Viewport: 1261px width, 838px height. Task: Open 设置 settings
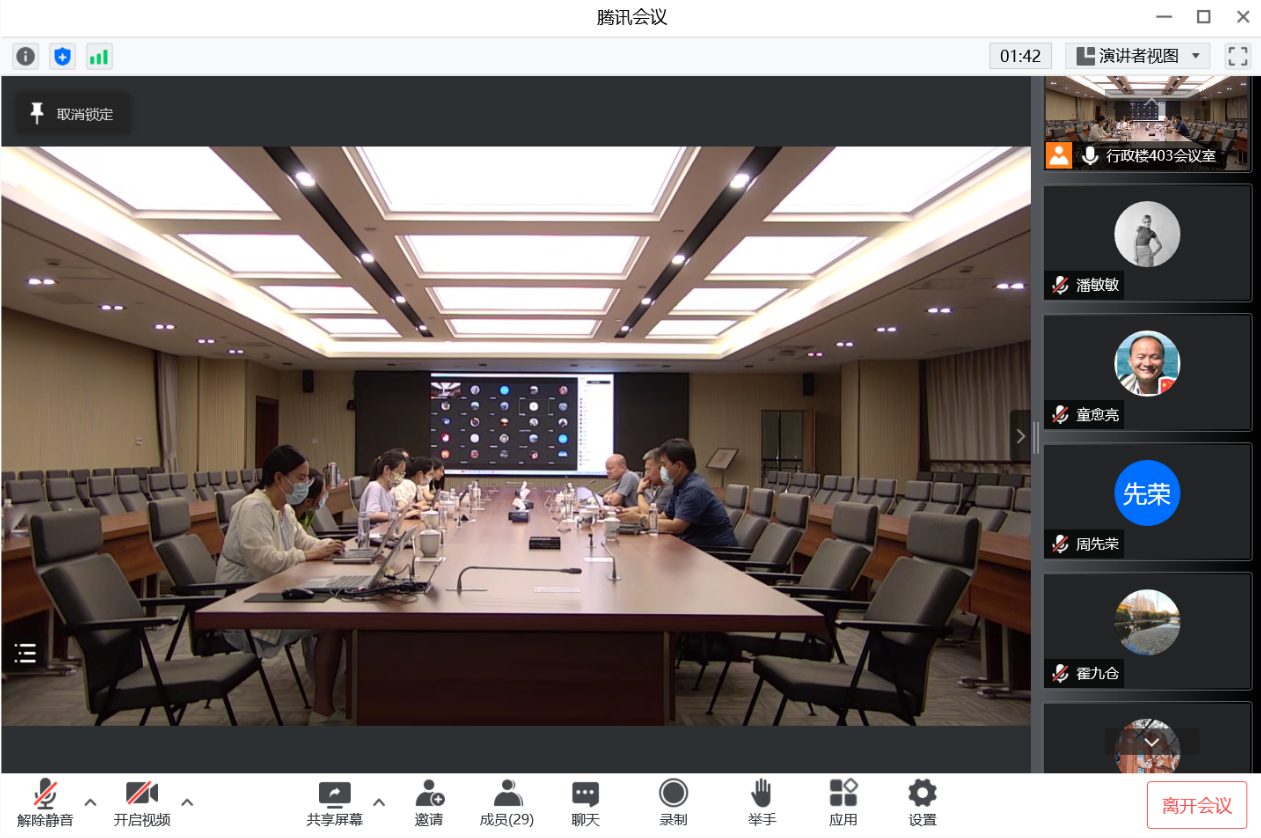point(922,804)
